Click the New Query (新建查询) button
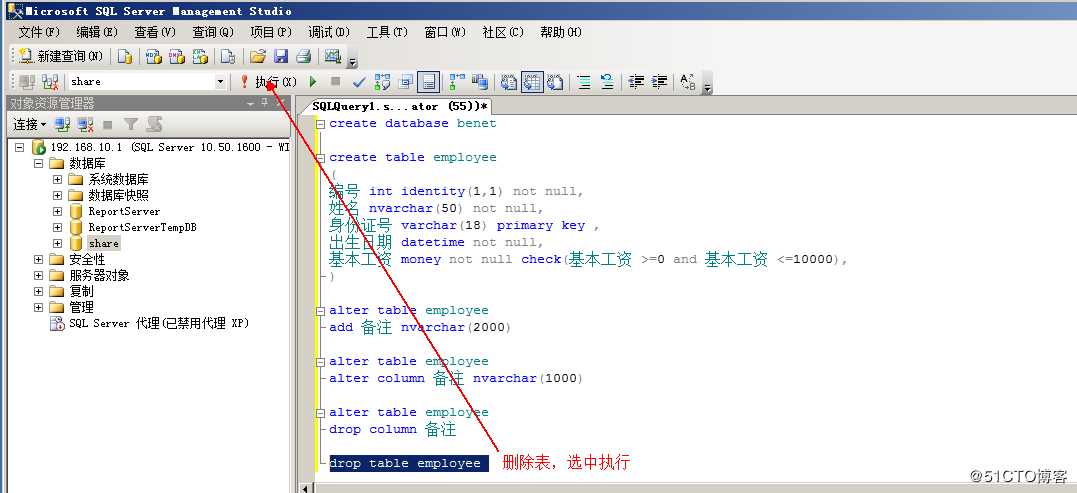Screen dimensions: 1077x493 (60, 56)
